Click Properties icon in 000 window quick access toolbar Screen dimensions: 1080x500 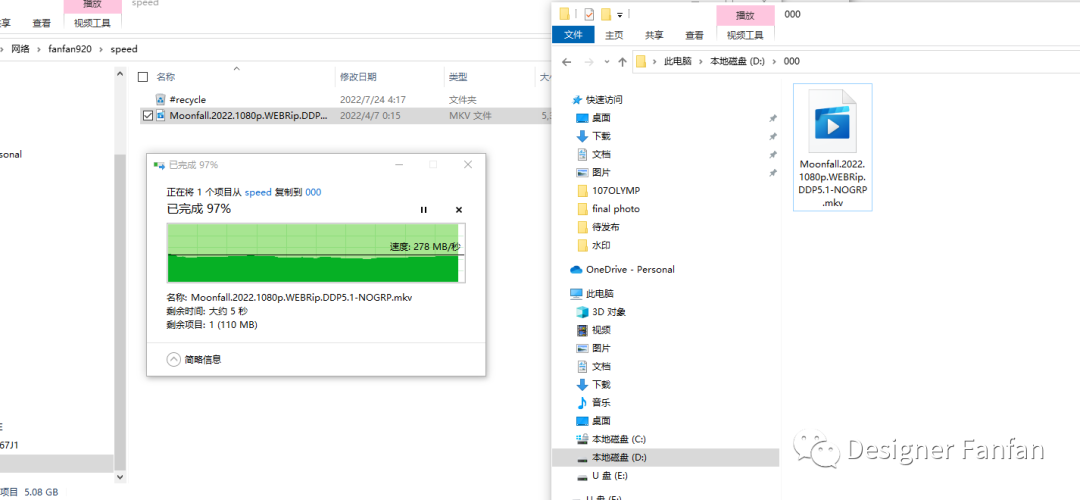589,14
